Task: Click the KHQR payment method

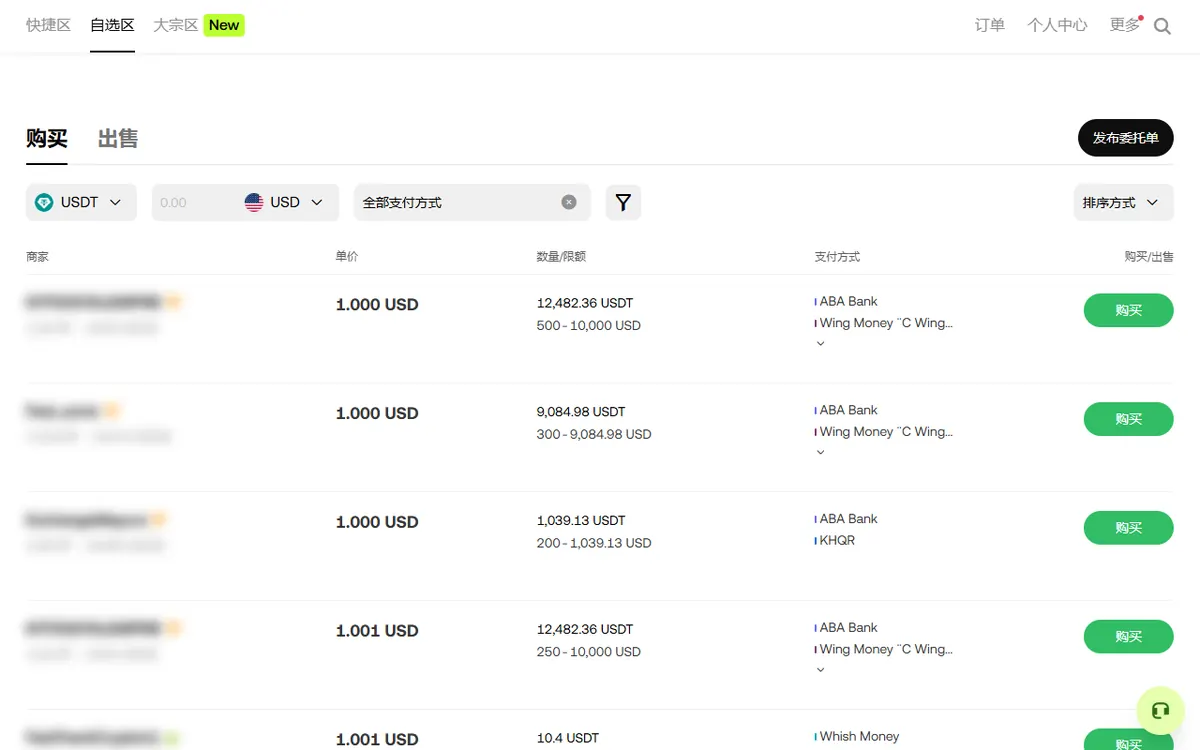Action: (x=837, y=541)
